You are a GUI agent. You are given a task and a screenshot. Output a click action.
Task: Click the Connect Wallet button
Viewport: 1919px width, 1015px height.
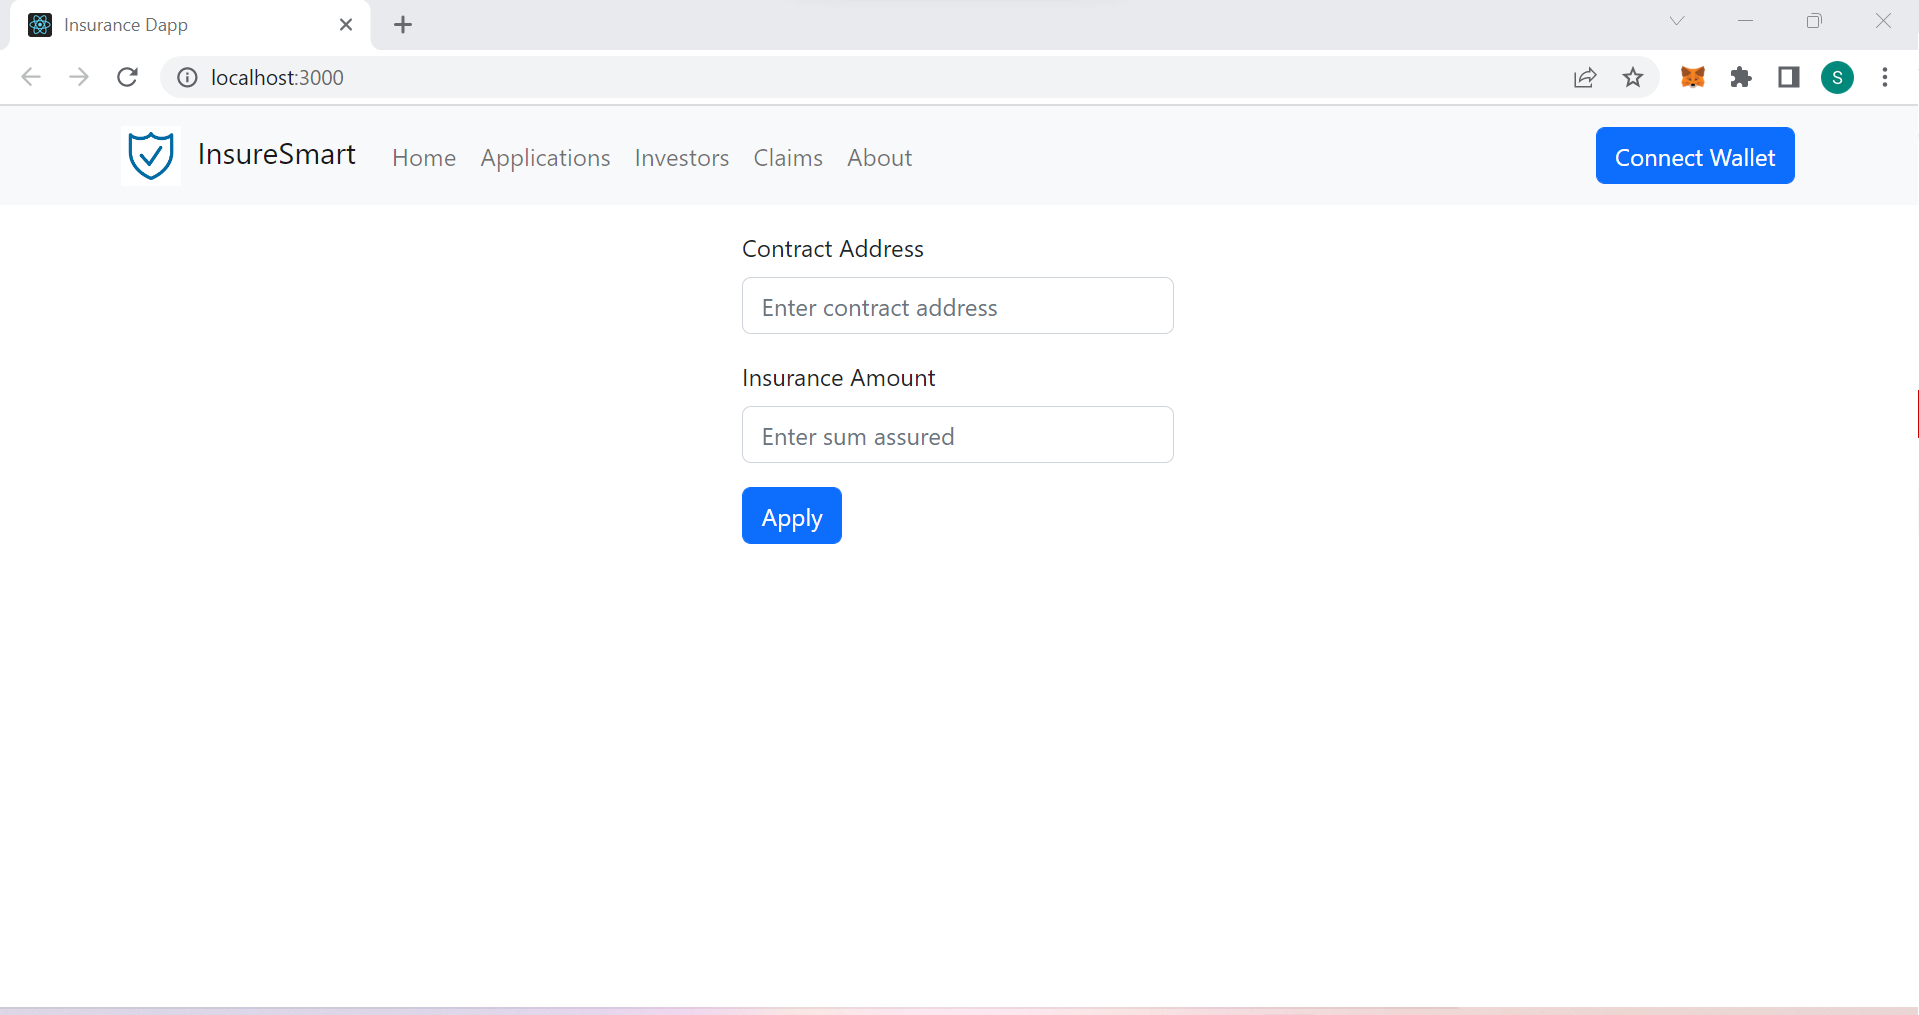tap(1695, 156)
